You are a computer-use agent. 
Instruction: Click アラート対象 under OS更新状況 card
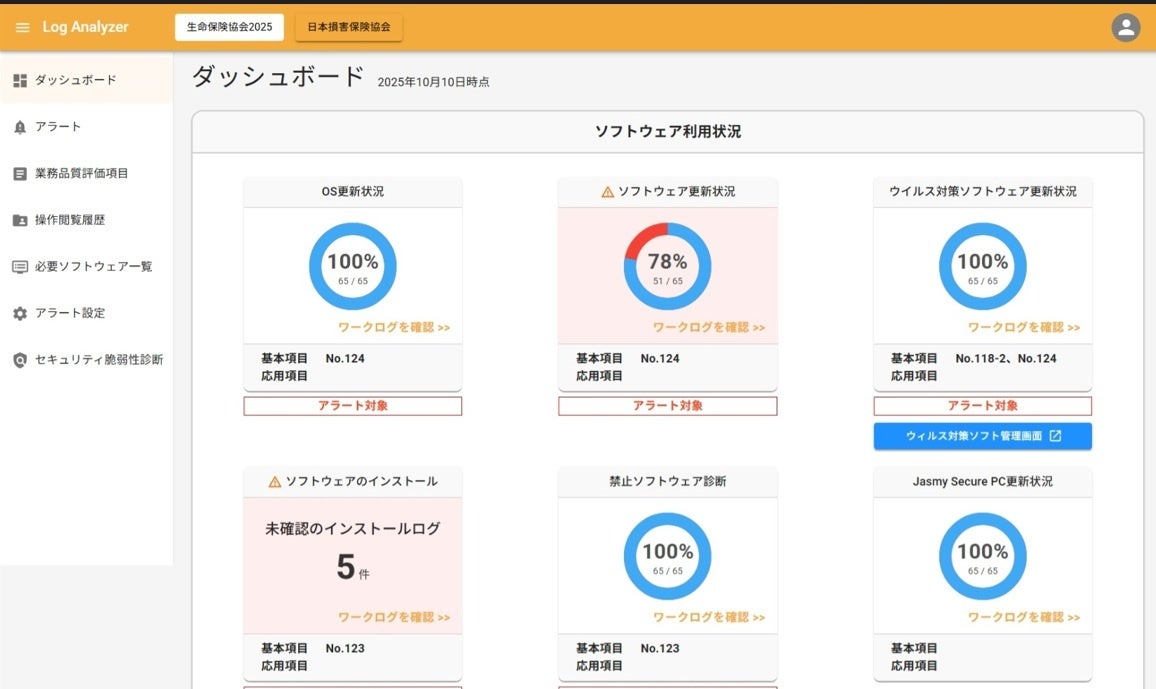click(352, 405)
